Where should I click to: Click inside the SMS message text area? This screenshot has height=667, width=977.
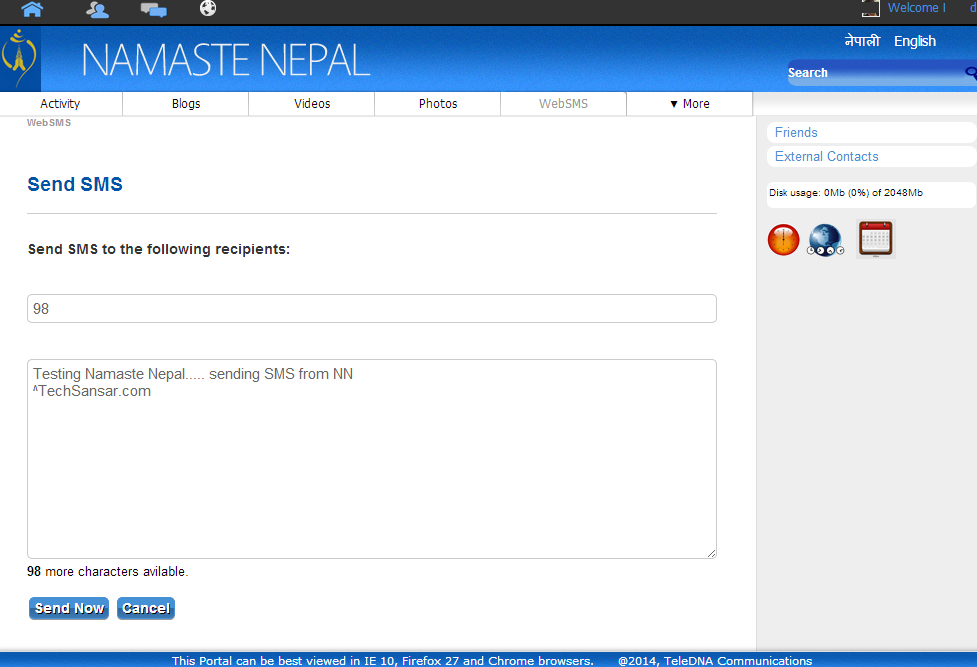point(372,459)
